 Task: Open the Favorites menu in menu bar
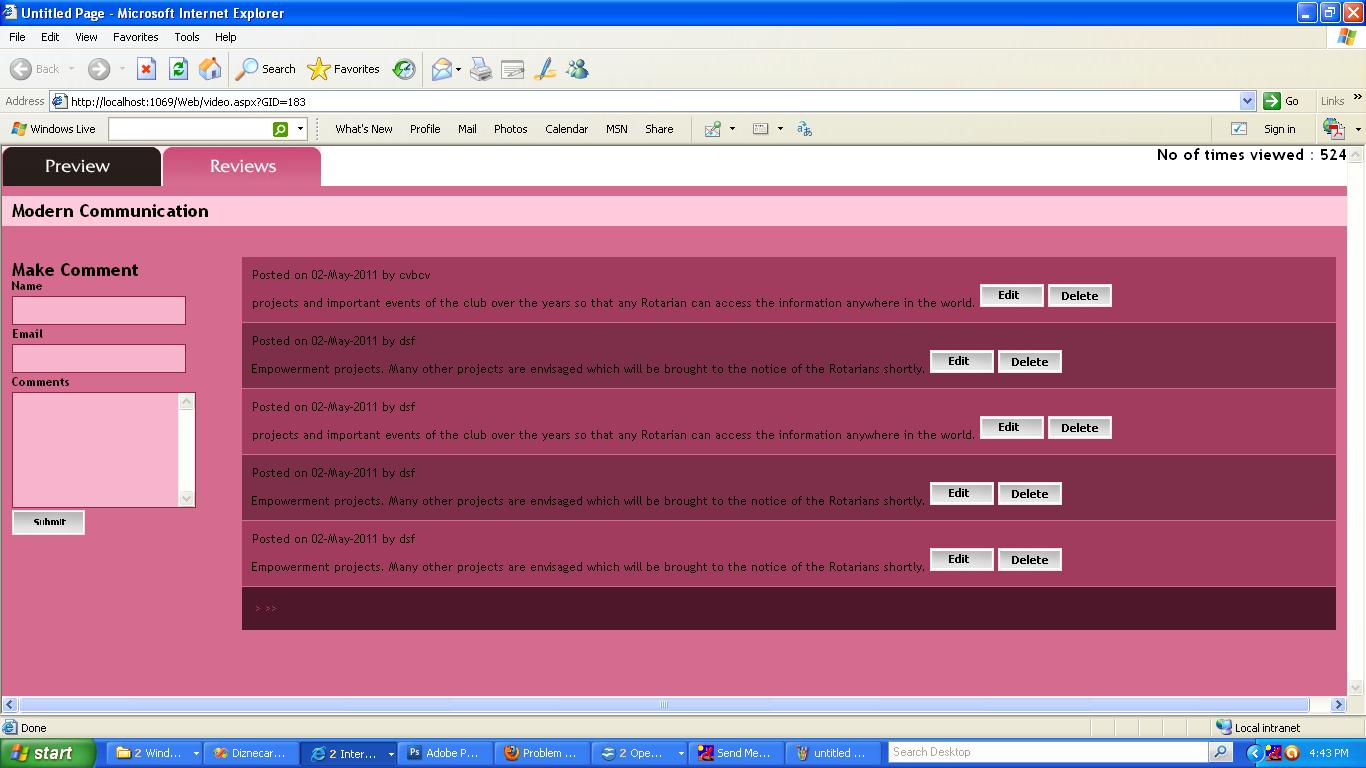(x=135, y=37)
